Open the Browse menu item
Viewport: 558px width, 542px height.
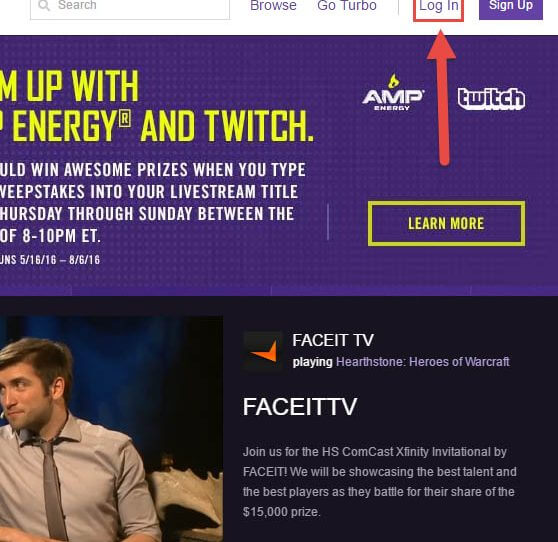click(273, 5)
